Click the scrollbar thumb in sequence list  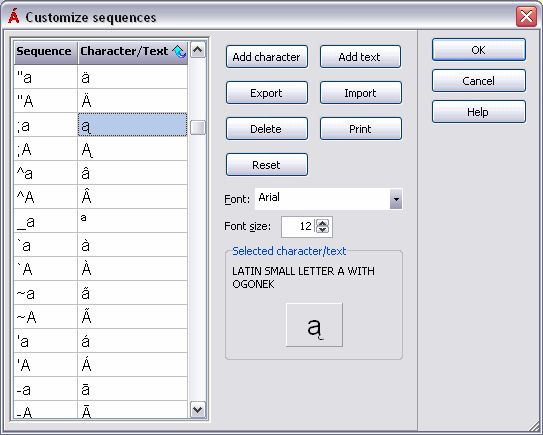198,128
